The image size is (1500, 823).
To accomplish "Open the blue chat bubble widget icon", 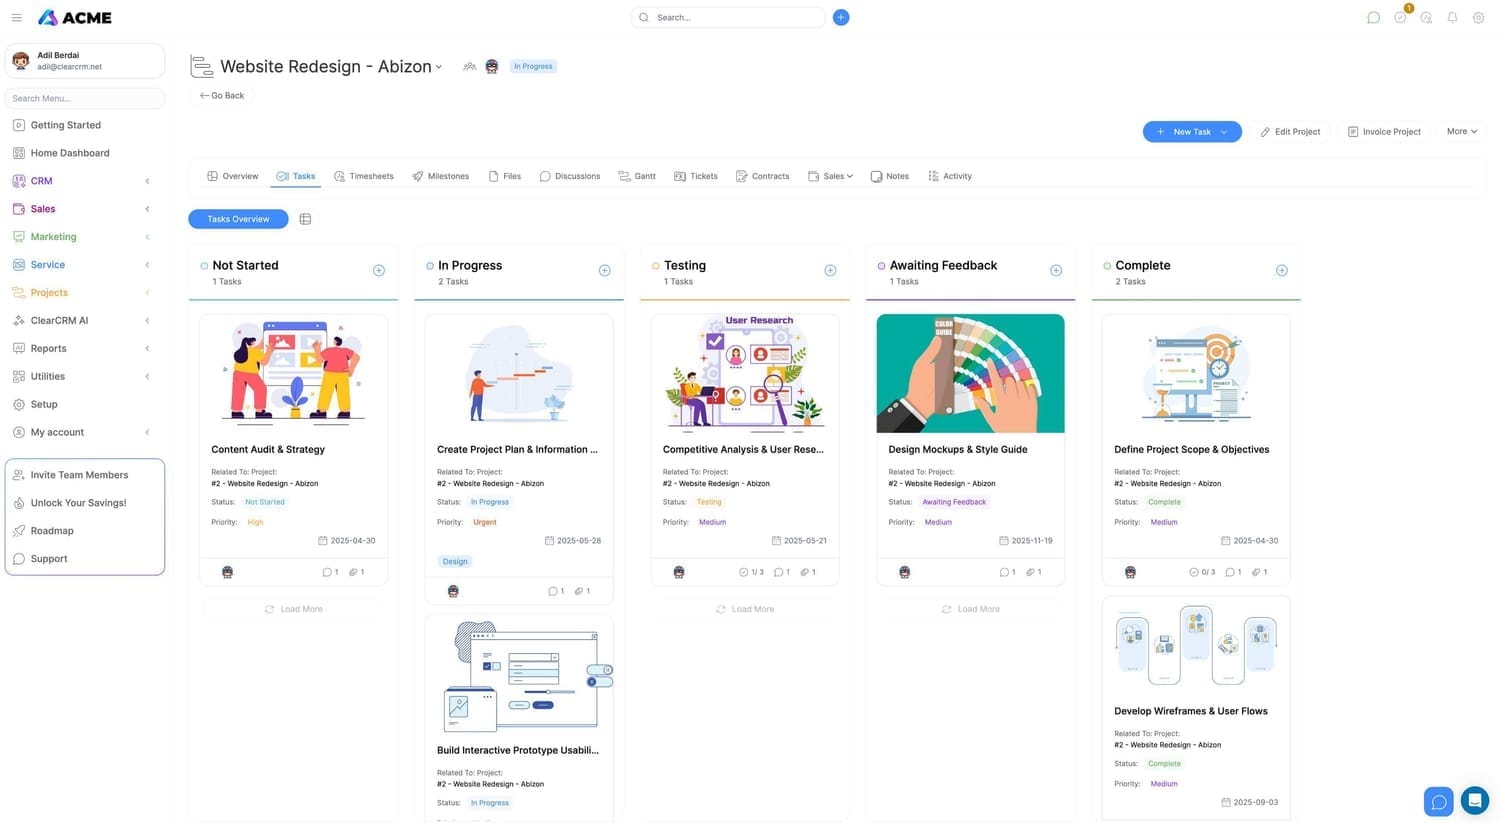I will [1439, 802].
